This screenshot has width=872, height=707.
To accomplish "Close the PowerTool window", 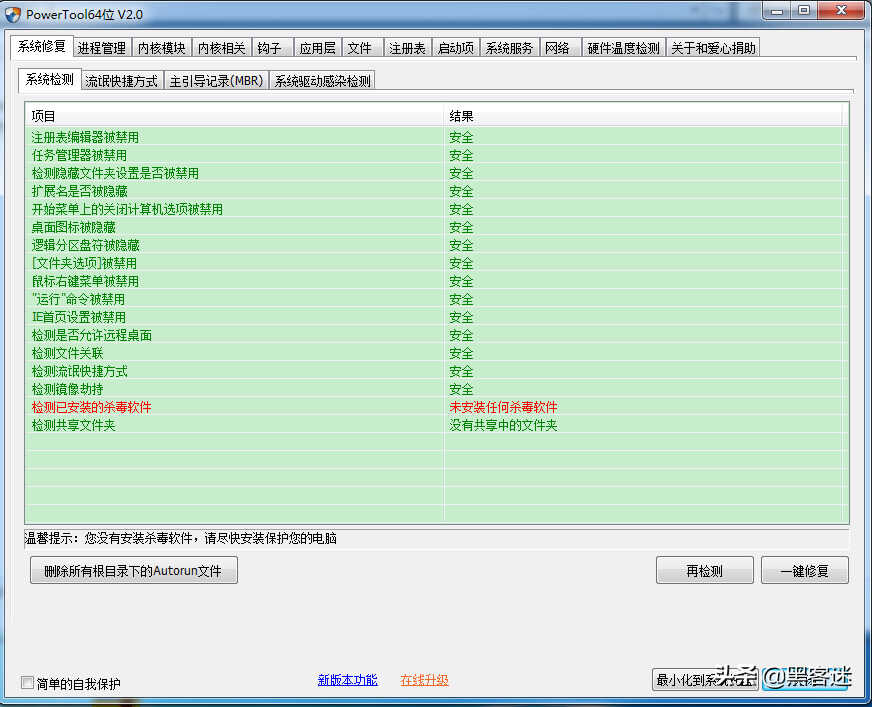I will tap(841, 11).
